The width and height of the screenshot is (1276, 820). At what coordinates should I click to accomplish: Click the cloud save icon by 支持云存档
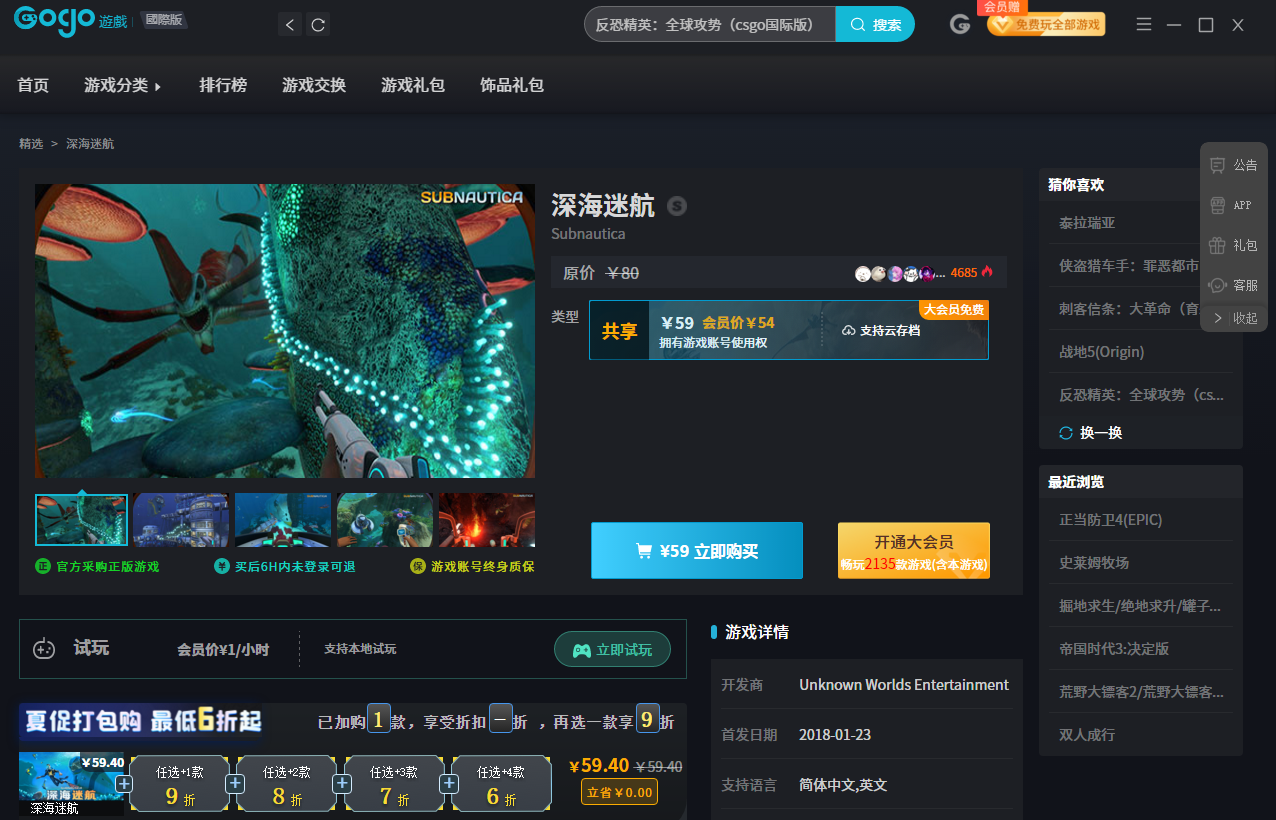coord(849,330)
